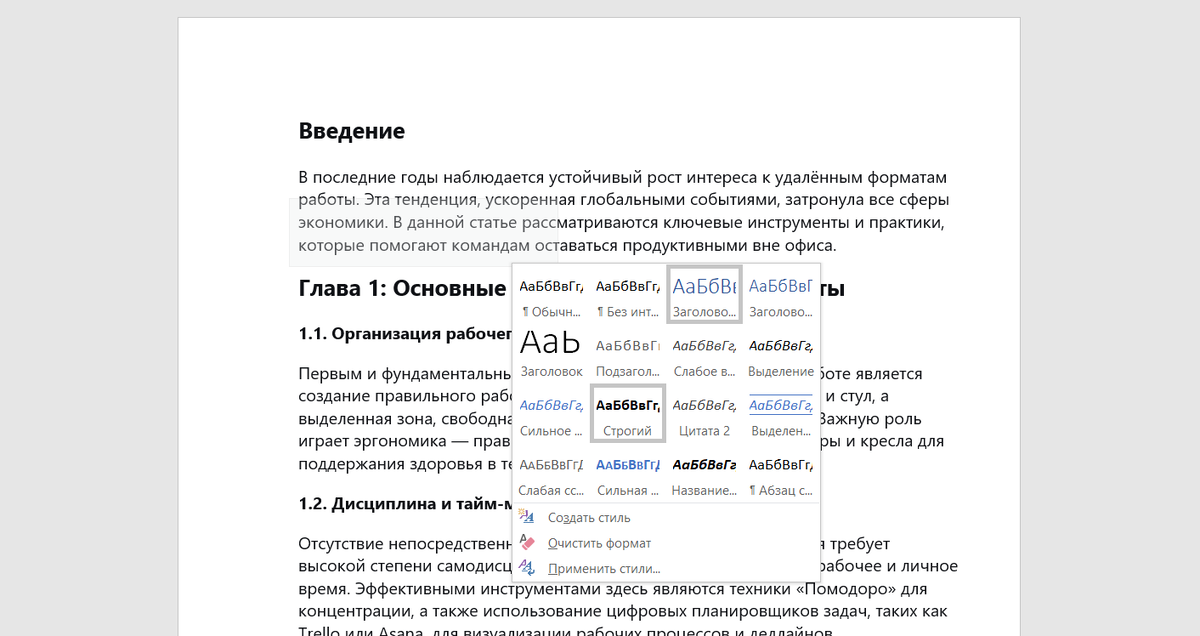Choose the Слабое выделение style

point(704,355)
